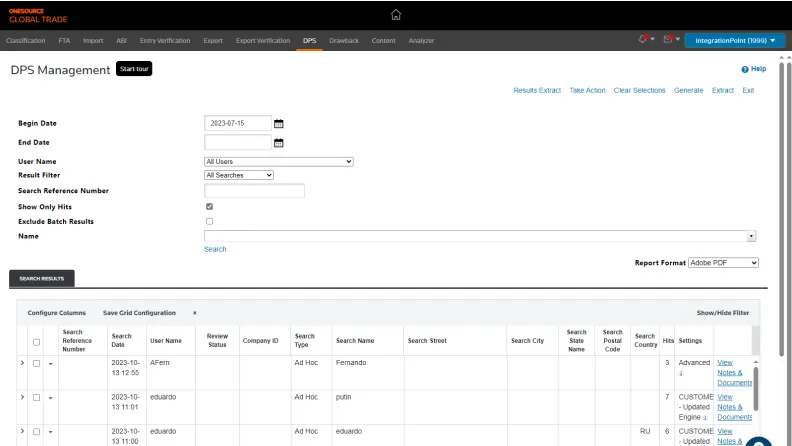Open End Date calendar picker

279,143
